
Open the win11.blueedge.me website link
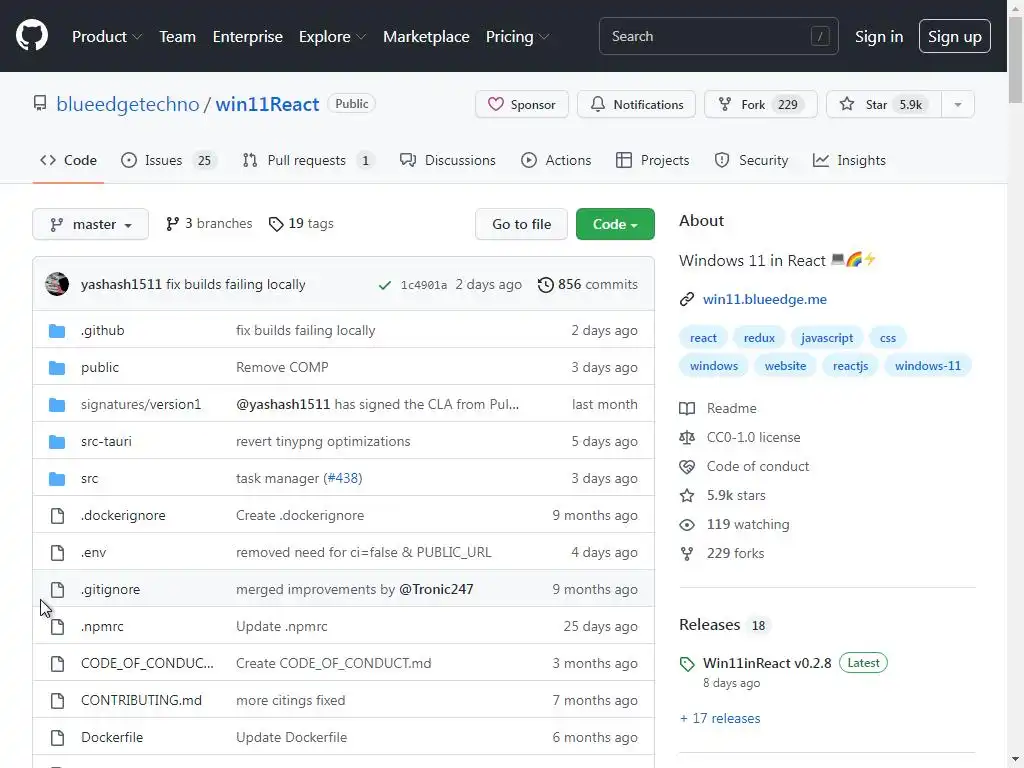[x=765, y=299]
